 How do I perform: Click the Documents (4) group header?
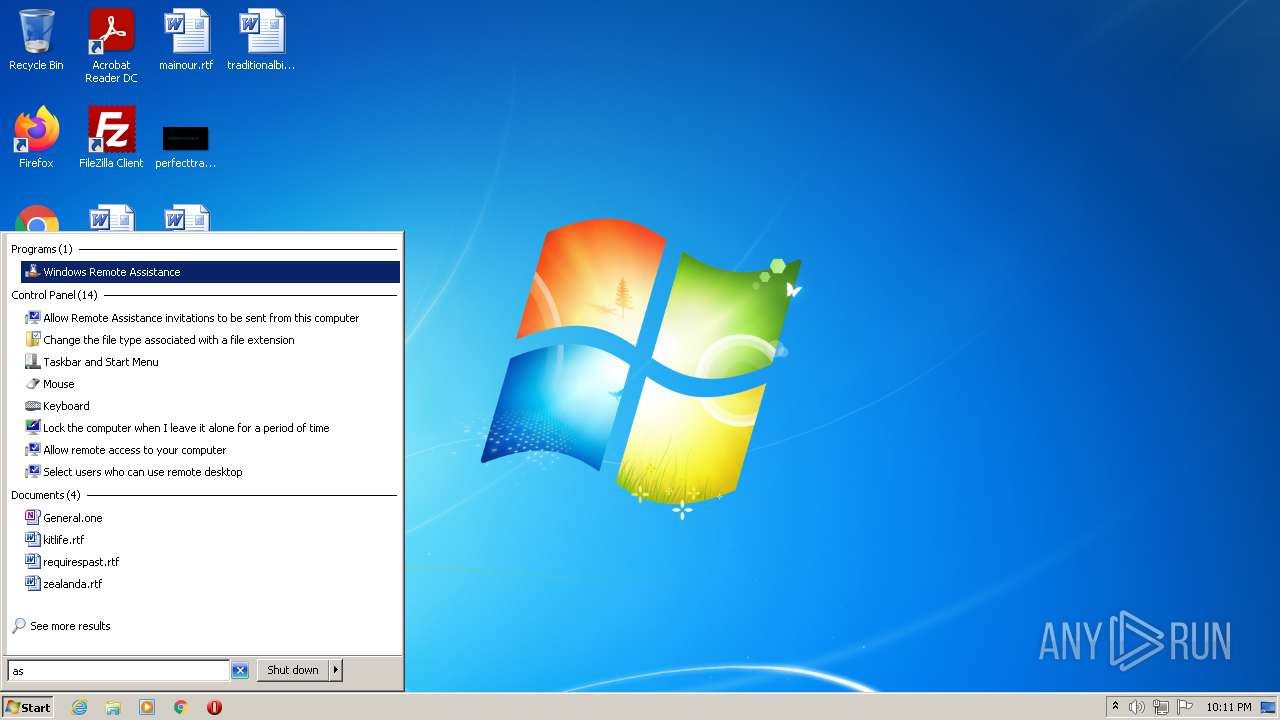46,495
